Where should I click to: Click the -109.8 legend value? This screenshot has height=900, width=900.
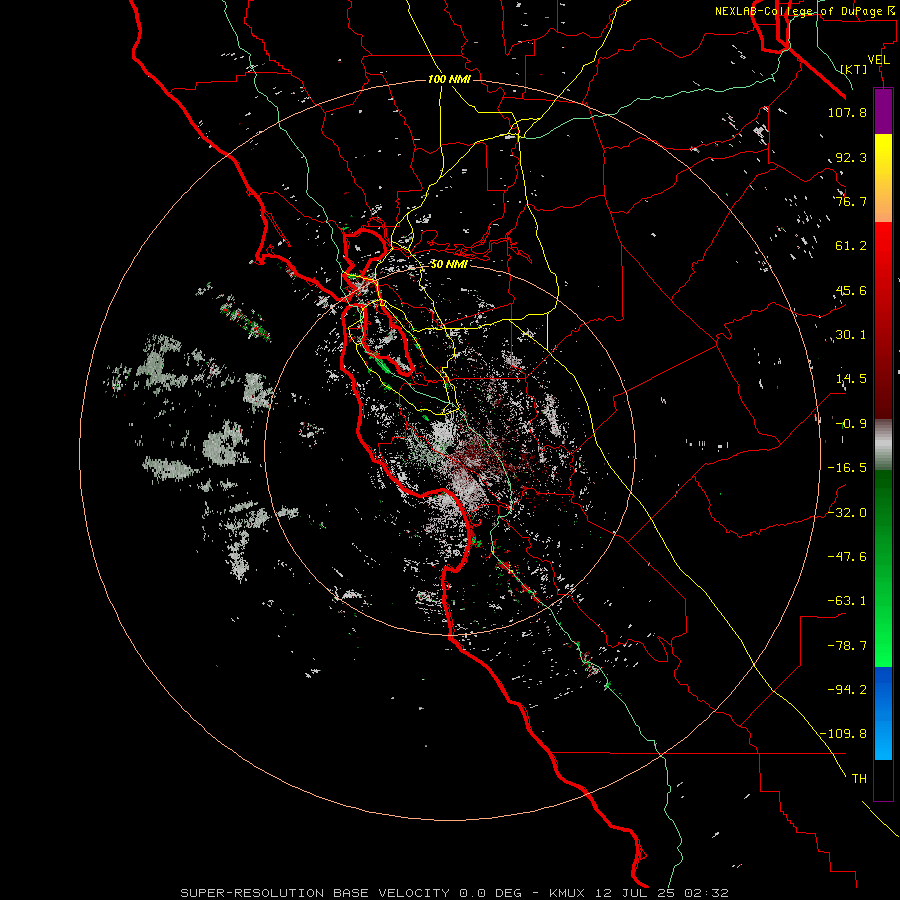pos(844,734)
